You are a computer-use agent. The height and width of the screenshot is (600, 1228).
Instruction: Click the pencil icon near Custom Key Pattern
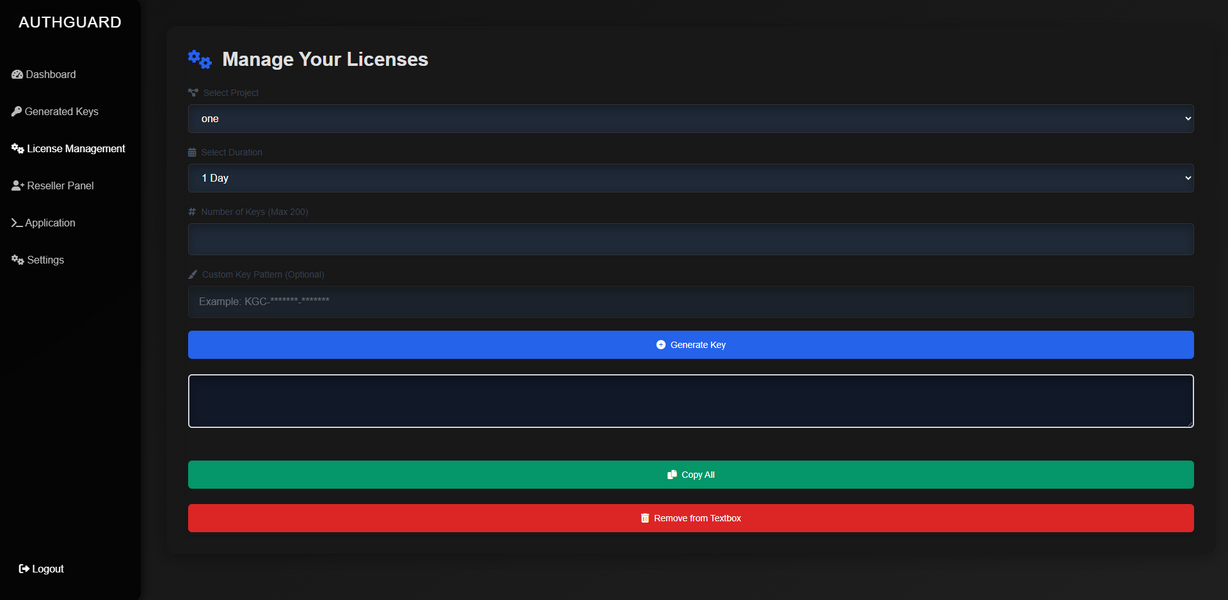tap(192, 274)
